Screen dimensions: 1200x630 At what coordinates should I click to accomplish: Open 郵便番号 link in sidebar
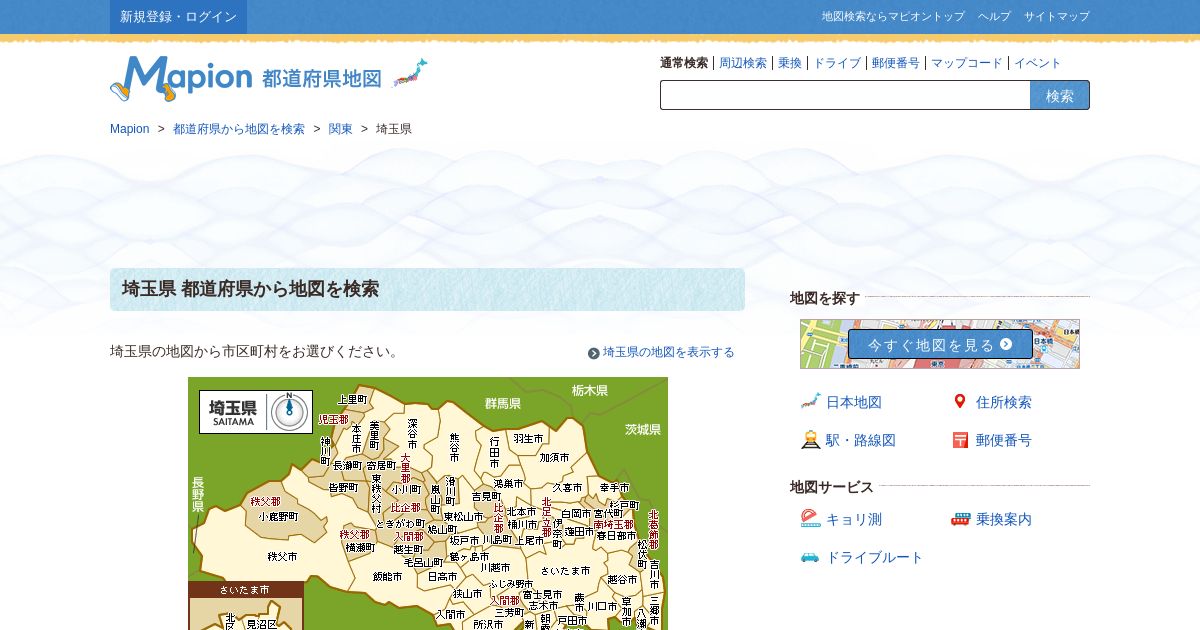[x=1004, y=440]
